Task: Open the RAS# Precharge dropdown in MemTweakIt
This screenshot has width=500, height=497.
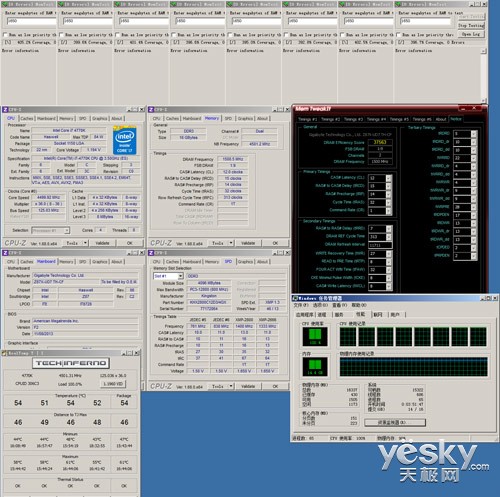Action: [x=388, y=194]
